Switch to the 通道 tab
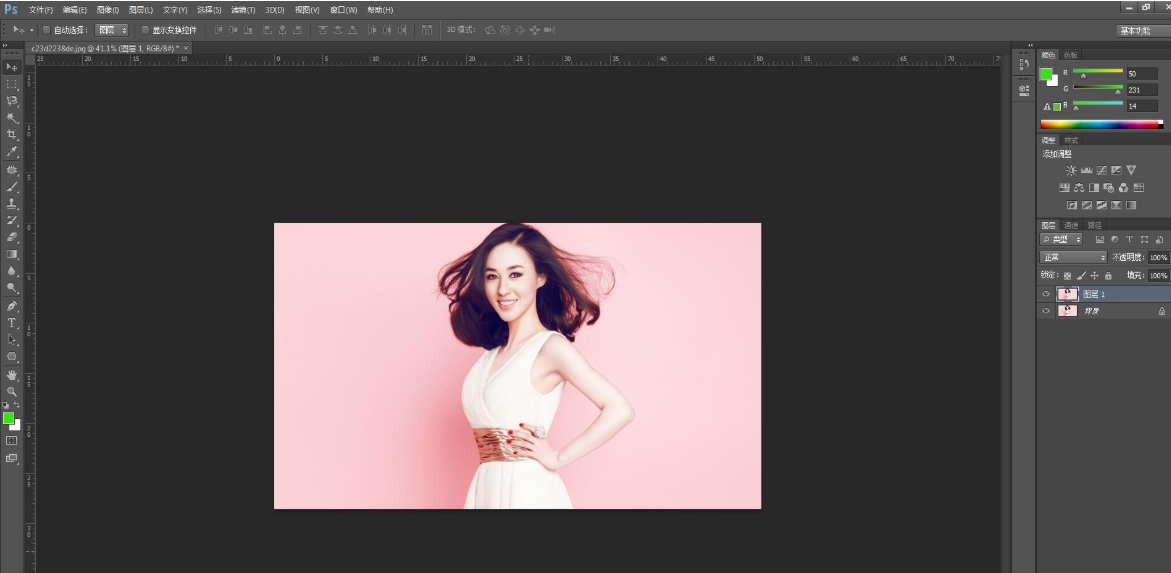 [1072, 225]
